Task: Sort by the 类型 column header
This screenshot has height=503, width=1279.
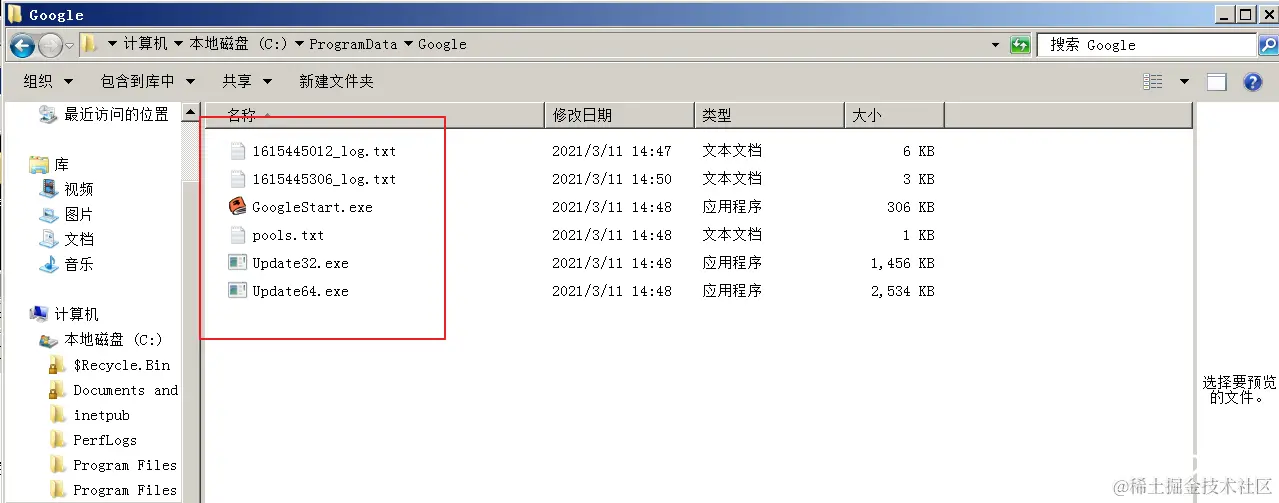Action: click(x=769, y=115)
